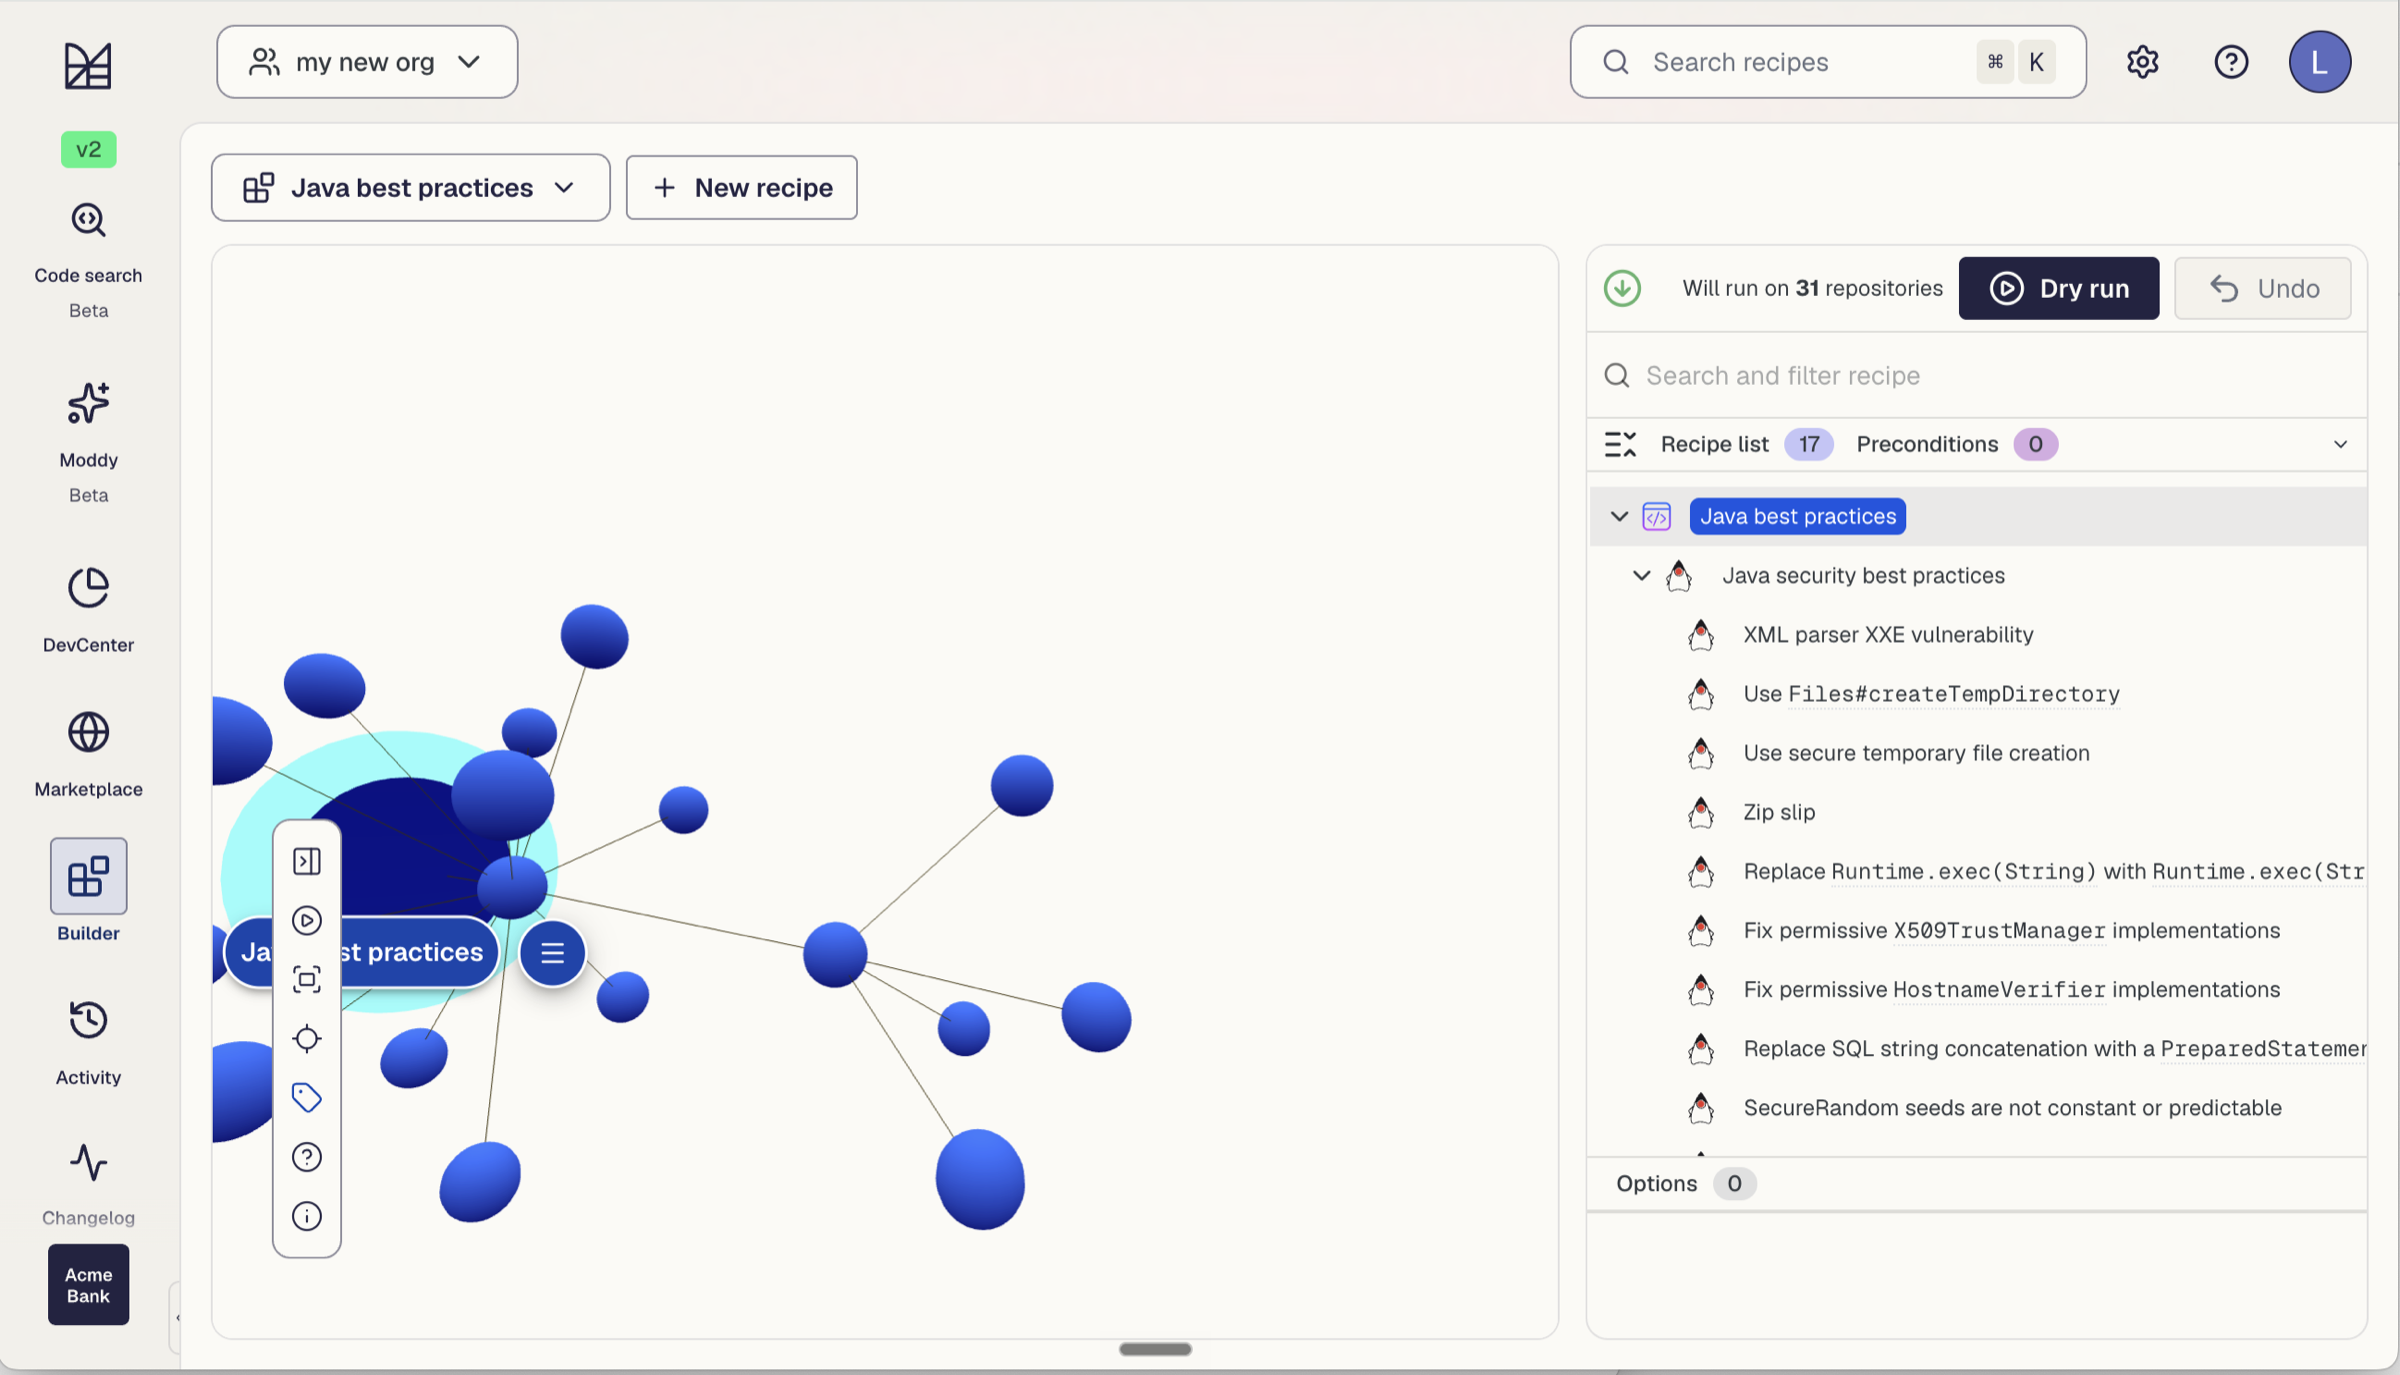
Task: Click the Zip slip OpenRewrite icon
Action: (1700, 812)
